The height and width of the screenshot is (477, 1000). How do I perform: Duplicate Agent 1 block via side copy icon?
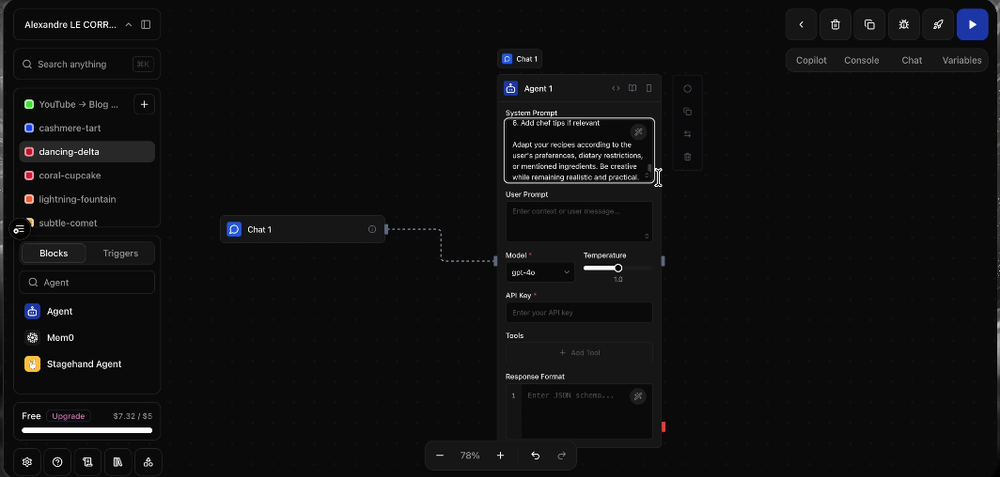(688, 112)
